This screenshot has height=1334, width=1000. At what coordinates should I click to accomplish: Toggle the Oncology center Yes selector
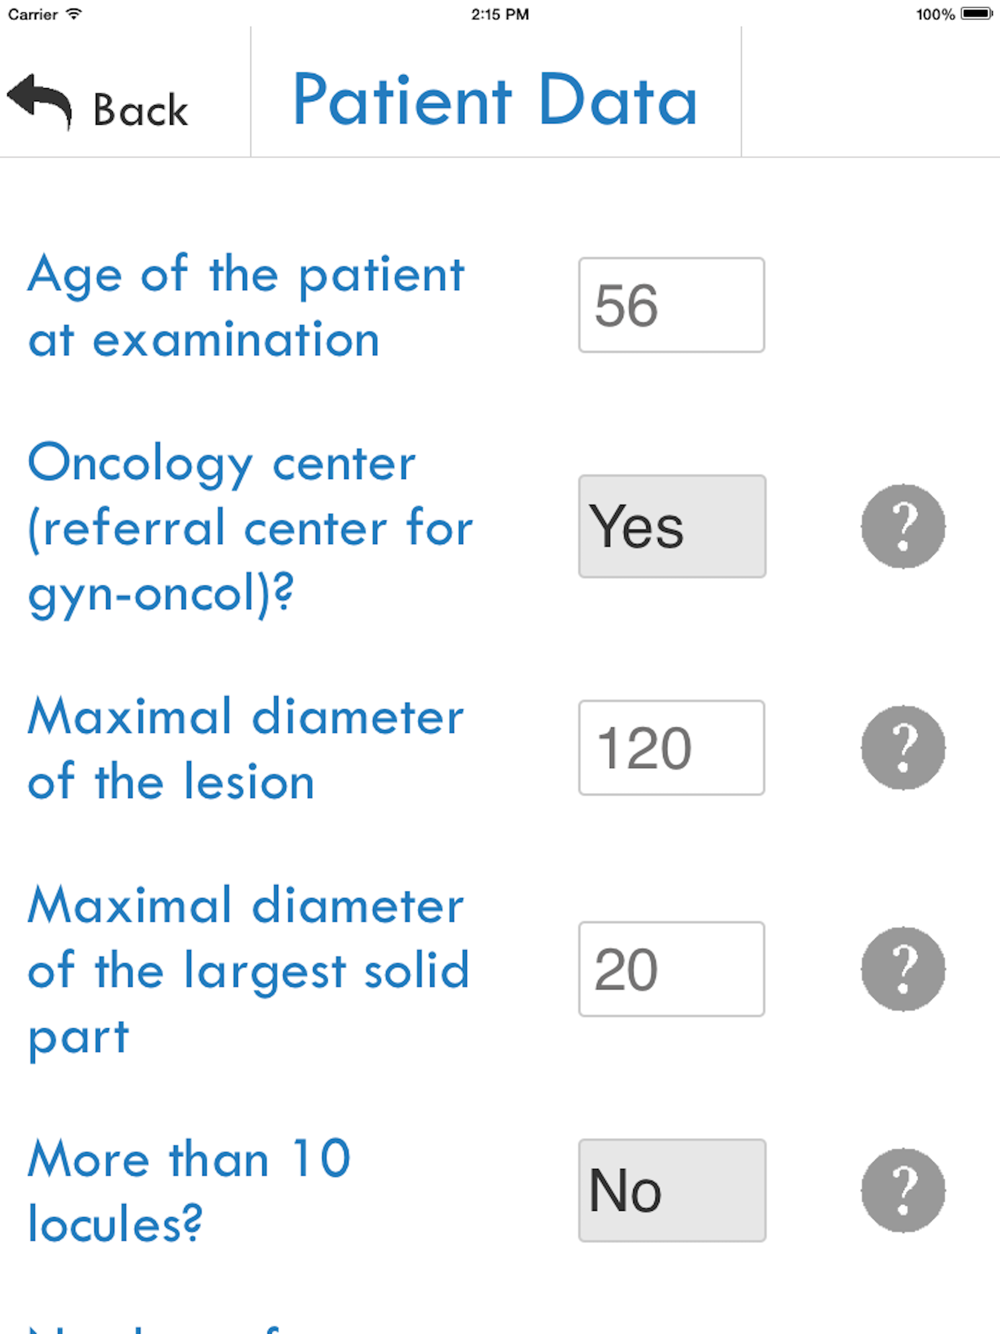click(x=672, y=526)
